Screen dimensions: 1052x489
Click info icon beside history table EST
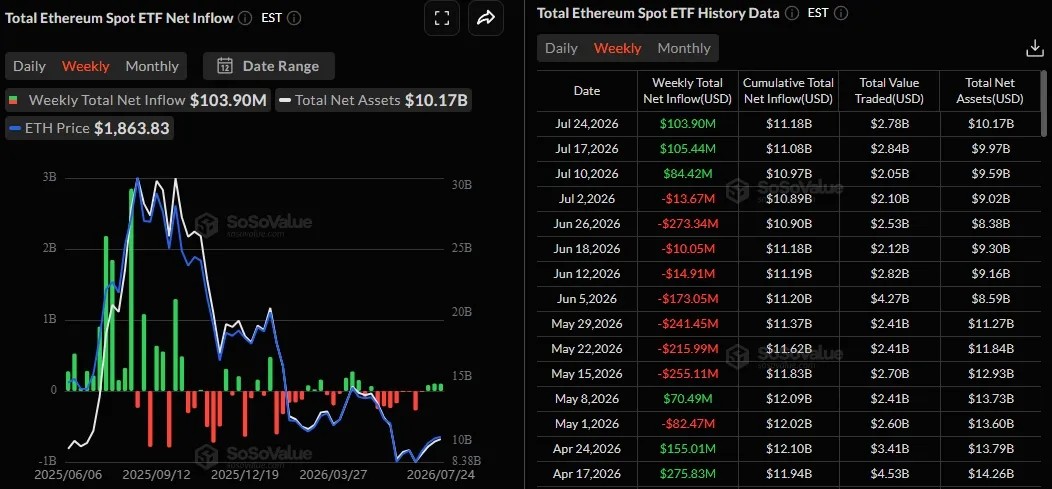[841, 13]
